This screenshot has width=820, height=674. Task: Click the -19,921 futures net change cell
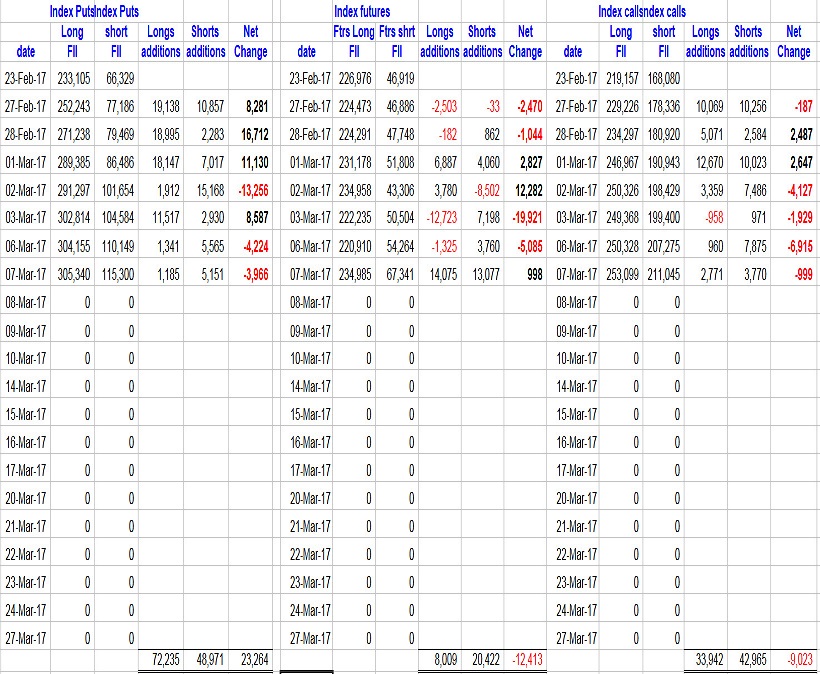(x=525, y=215)
